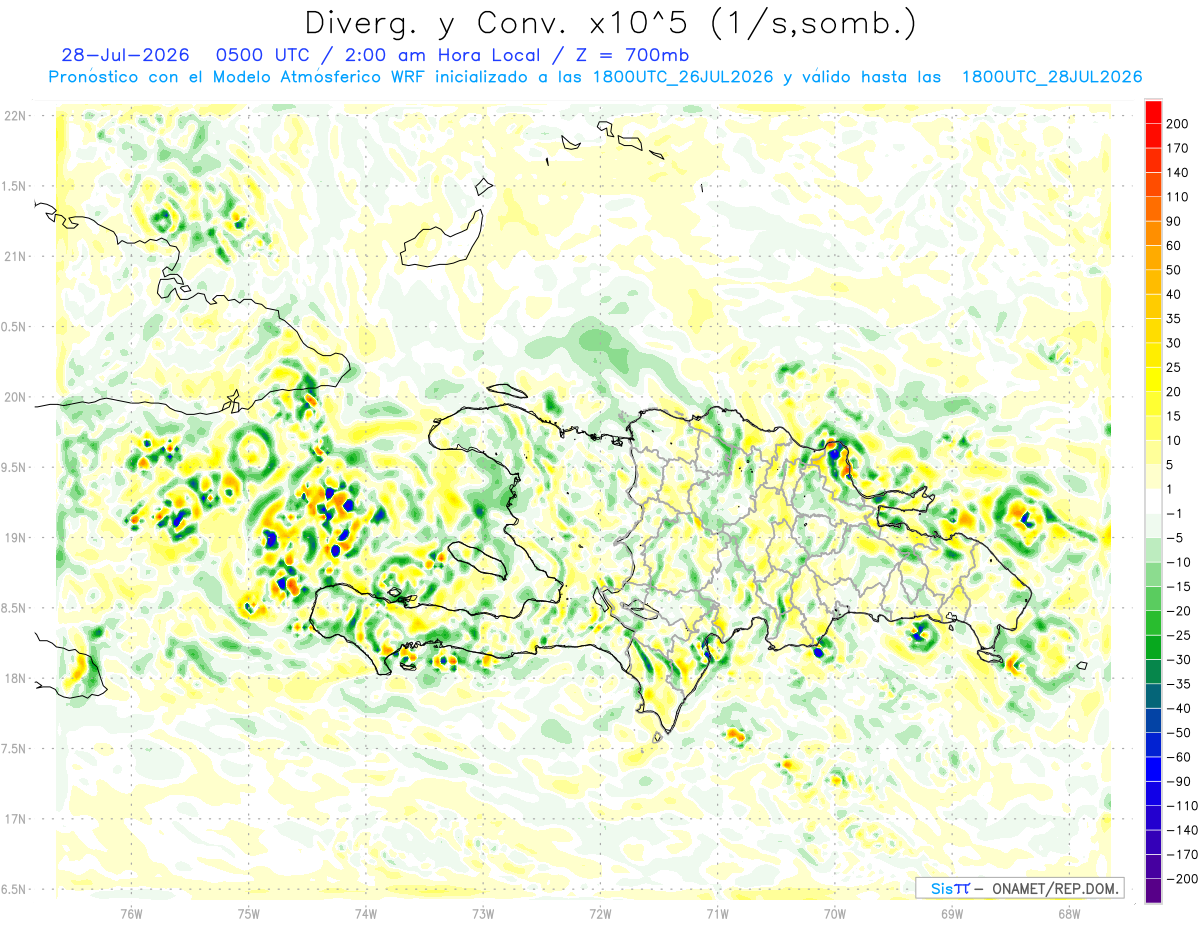Click the valid-until time '1800UTC_28JUL2026'
Viewport: 1200px width, 927px height.
click(1051, 77)
